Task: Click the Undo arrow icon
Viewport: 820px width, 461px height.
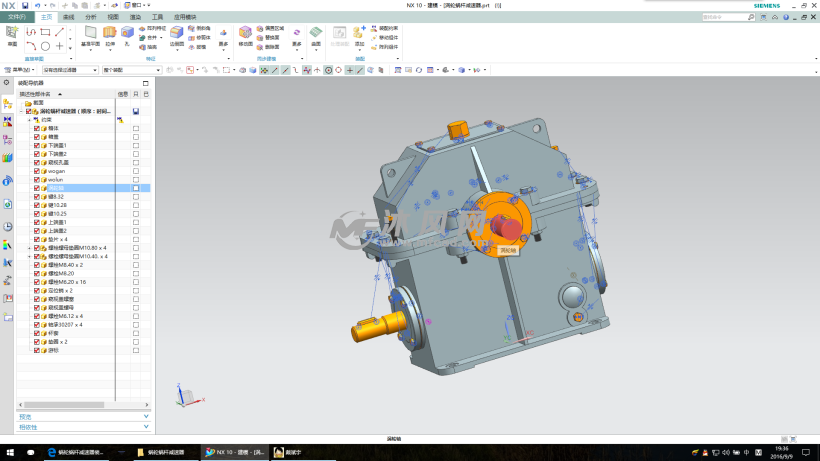Action: click(x=38, y=5)
